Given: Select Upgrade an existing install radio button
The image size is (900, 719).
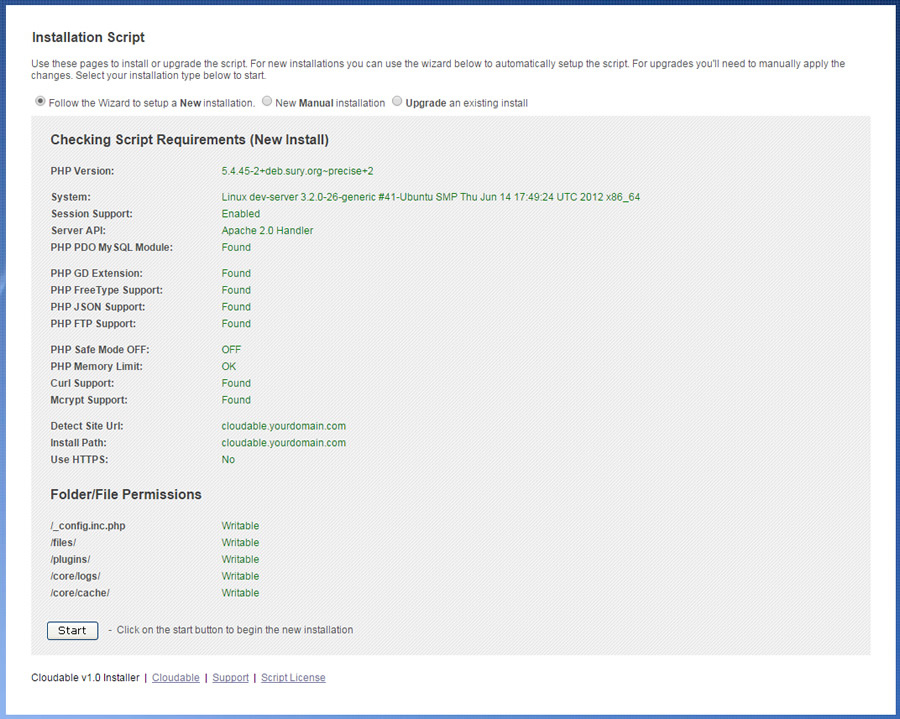Looking at the screenshot, I should (397, 102).
